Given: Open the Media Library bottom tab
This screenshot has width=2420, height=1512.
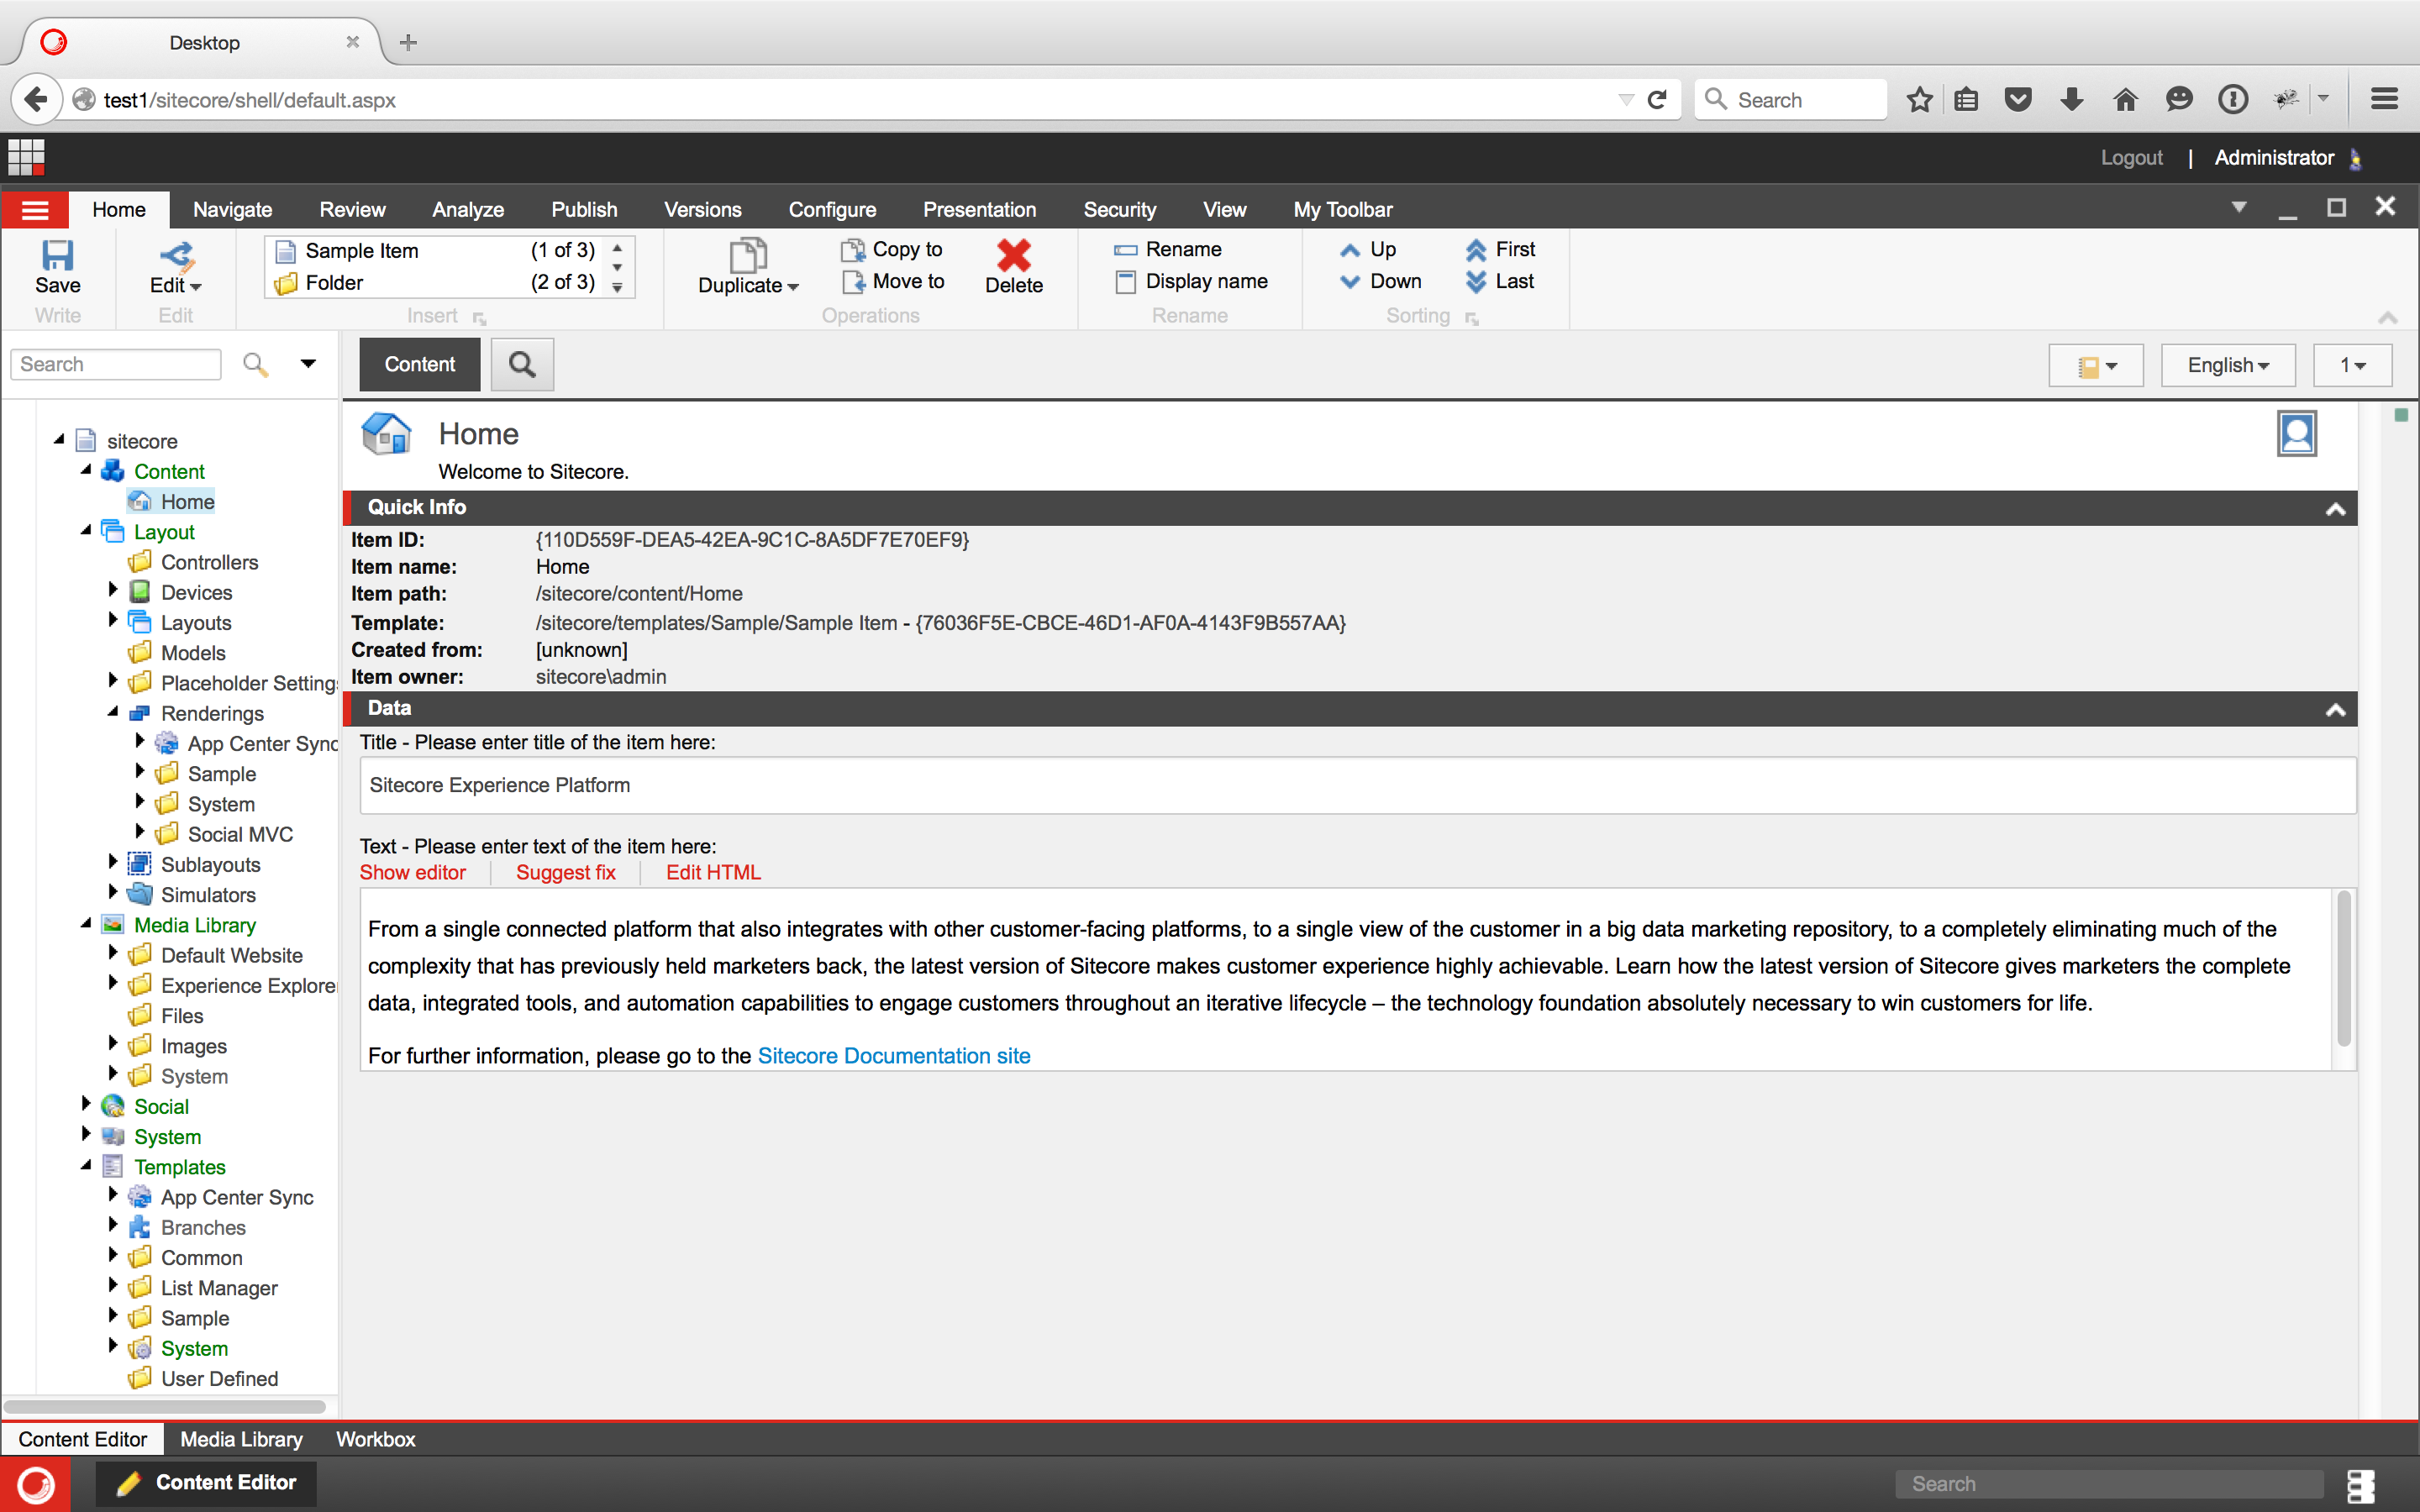Looking at the screenshot, I should [241, 1439].
